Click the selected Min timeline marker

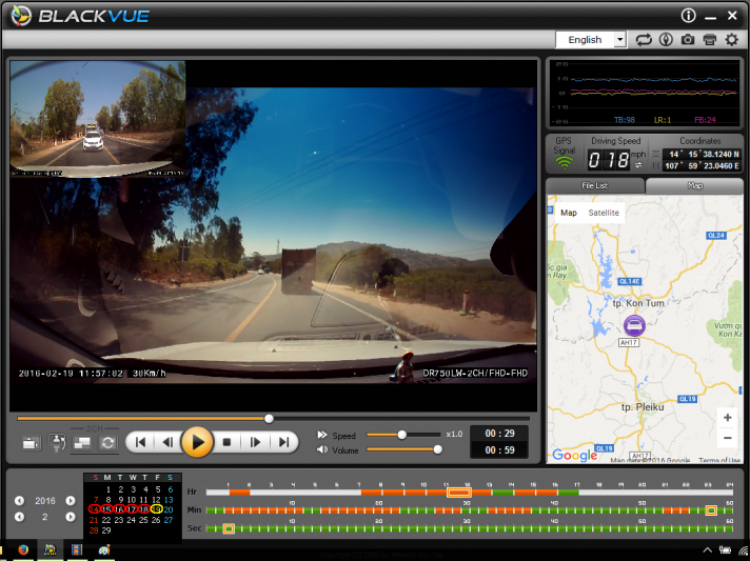click(x=711, y=510)
